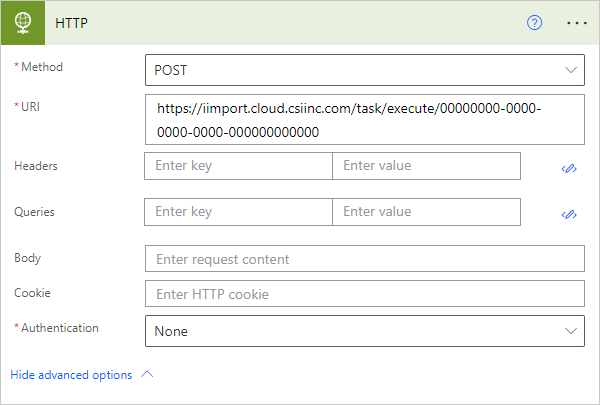Focus the URI input field

click(364, 119)
